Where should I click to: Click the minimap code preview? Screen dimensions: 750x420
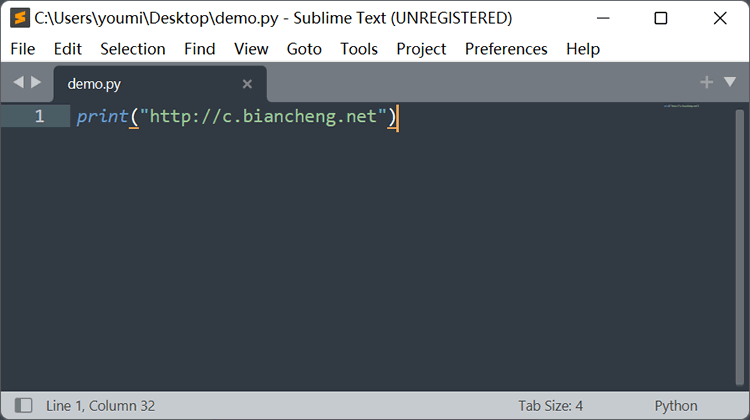[x=681, y=106]
